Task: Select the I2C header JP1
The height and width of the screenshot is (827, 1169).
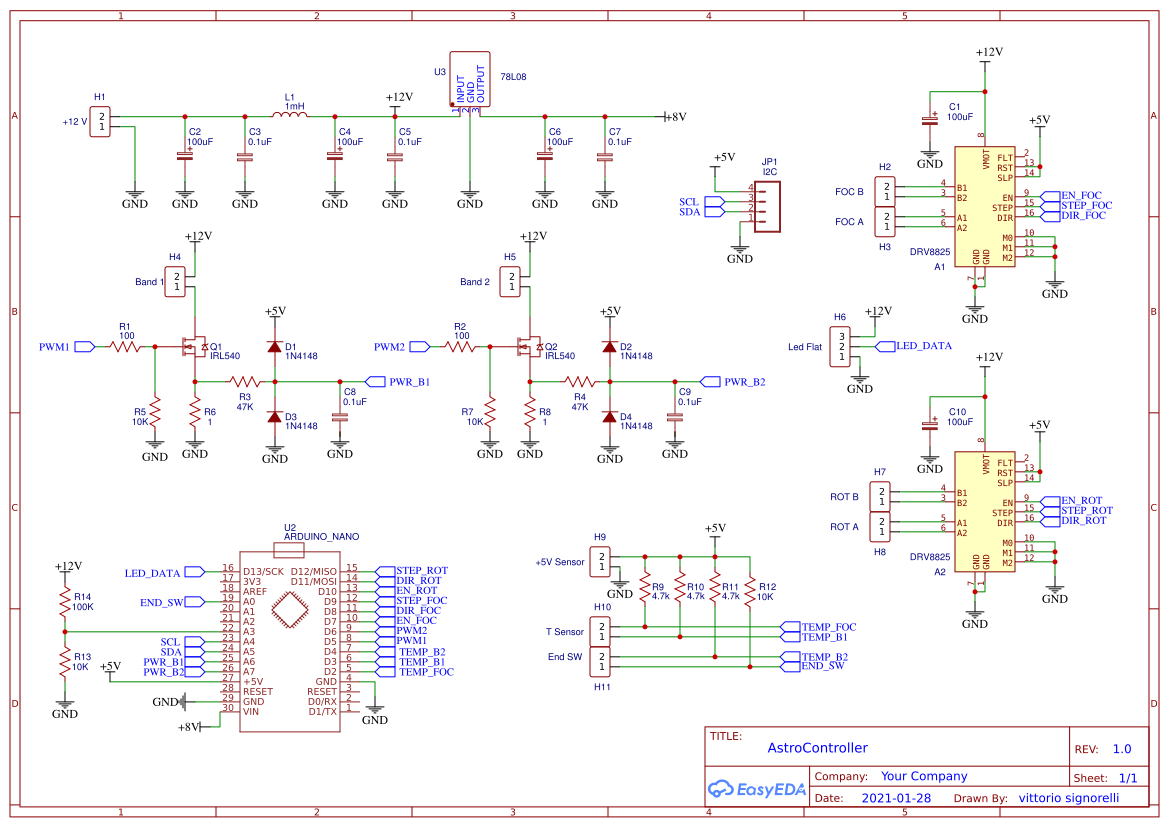Action: click(768, 205)
